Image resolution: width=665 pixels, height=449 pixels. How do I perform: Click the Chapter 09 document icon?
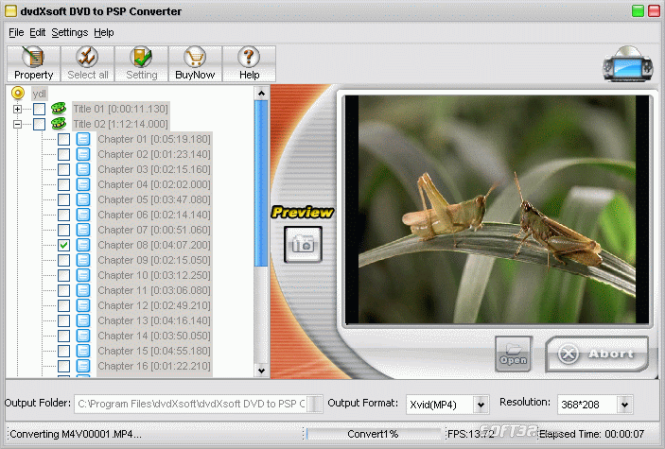coord(83,260)
